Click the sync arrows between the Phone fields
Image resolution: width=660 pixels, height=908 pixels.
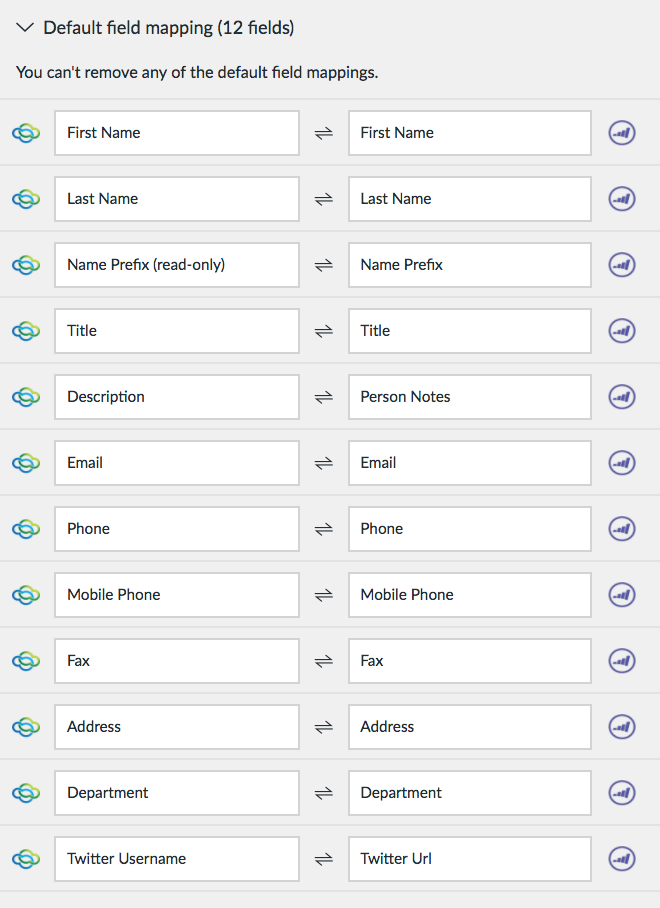[324, 529]
